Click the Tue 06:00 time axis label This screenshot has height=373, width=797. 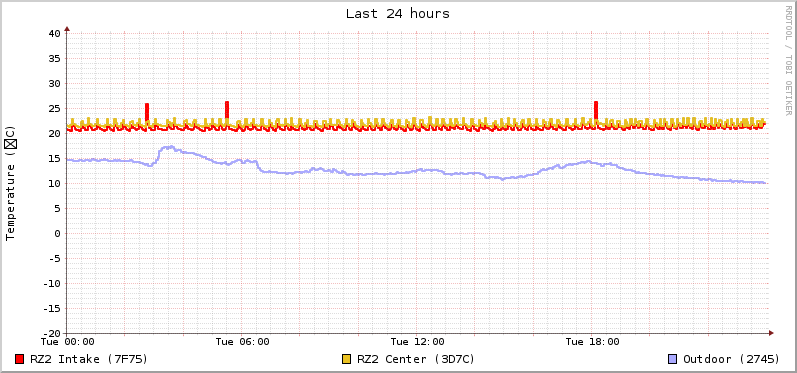click(242, 342)
